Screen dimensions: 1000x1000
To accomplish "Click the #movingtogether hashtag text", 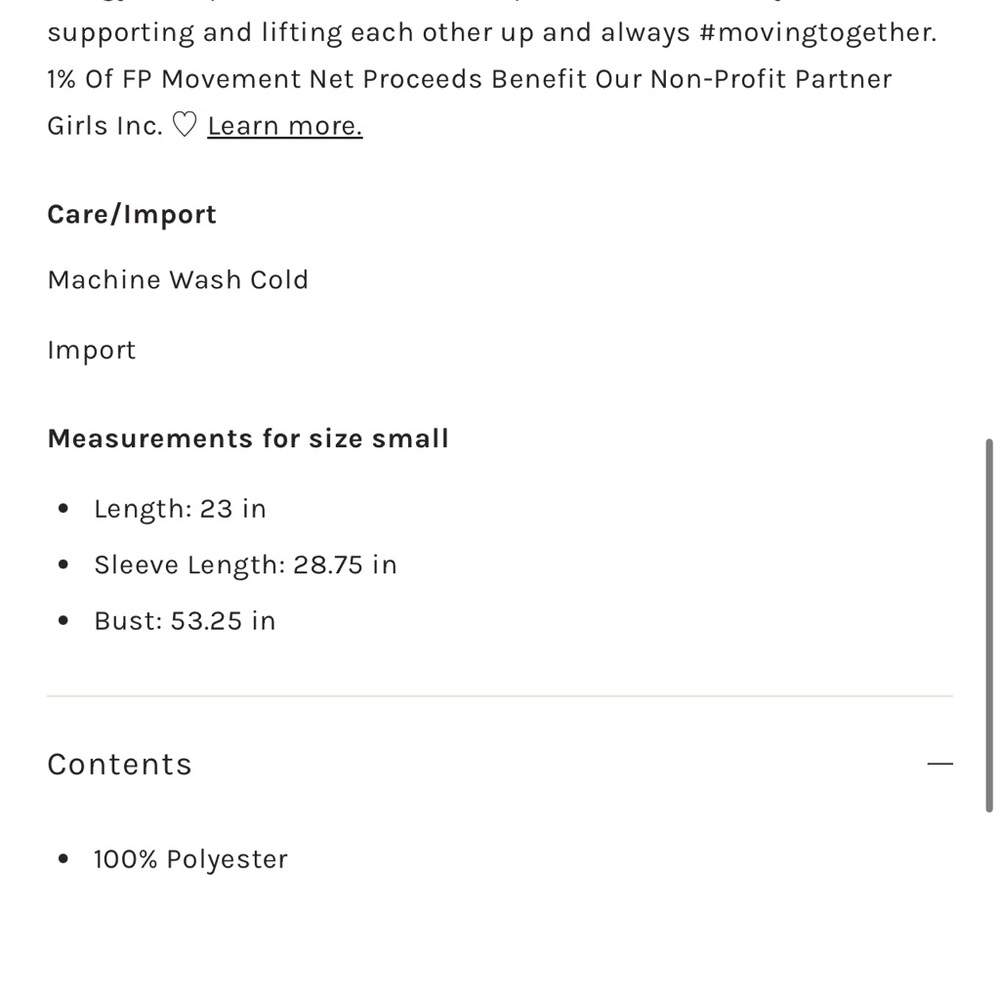I will click(818, 33).
